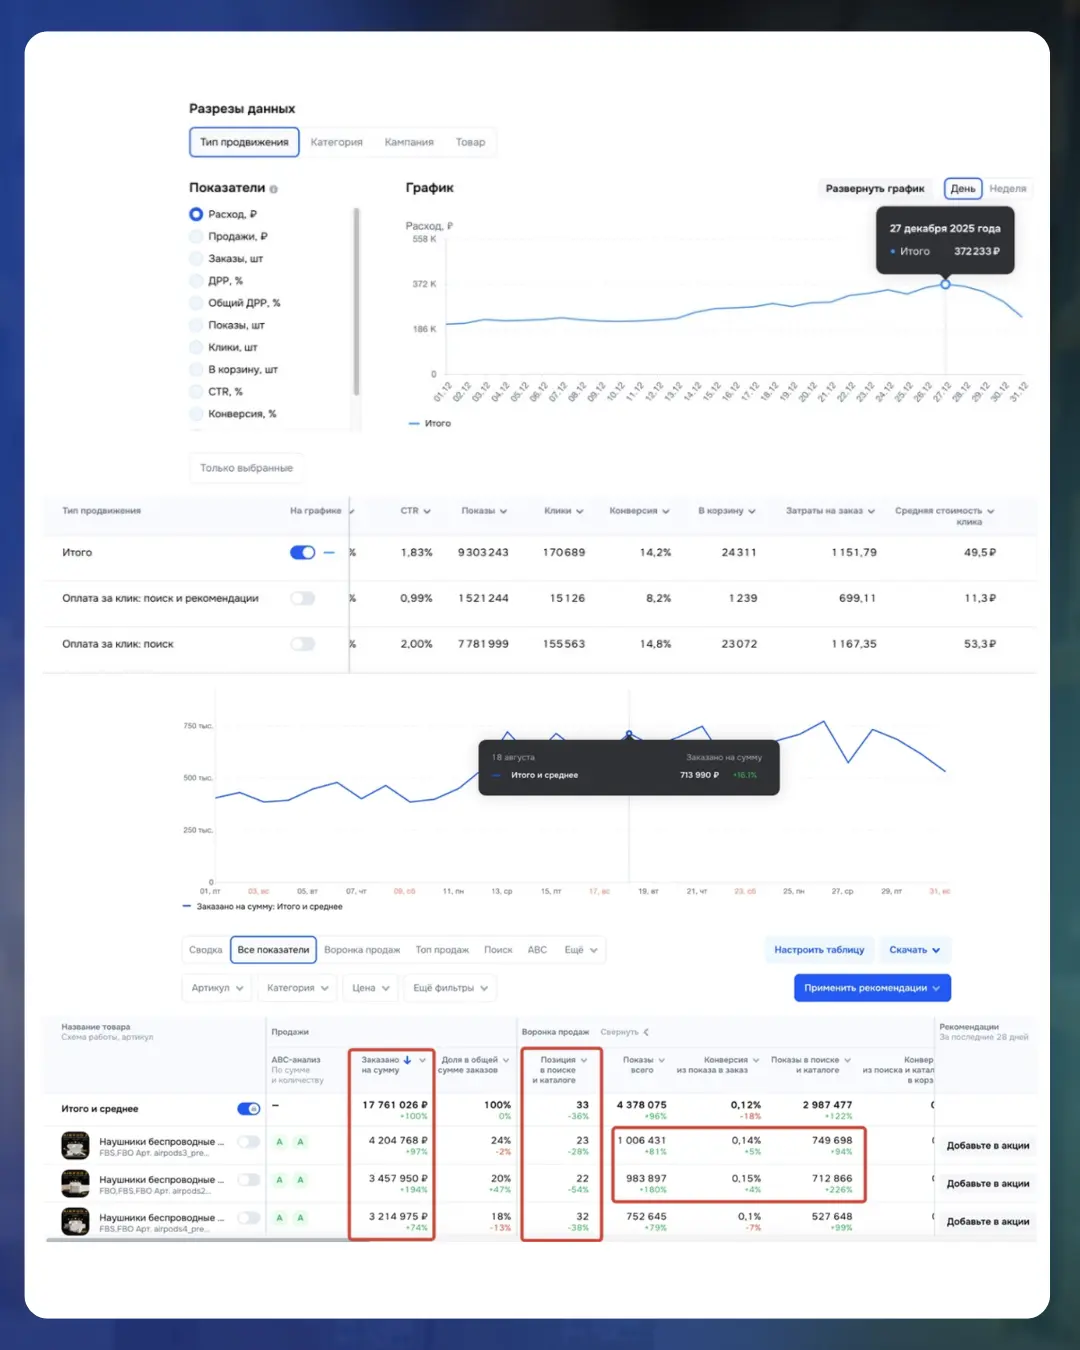Switch to the Кампания tab
Screen dimensions: 1080x1350
pos(409,142)
